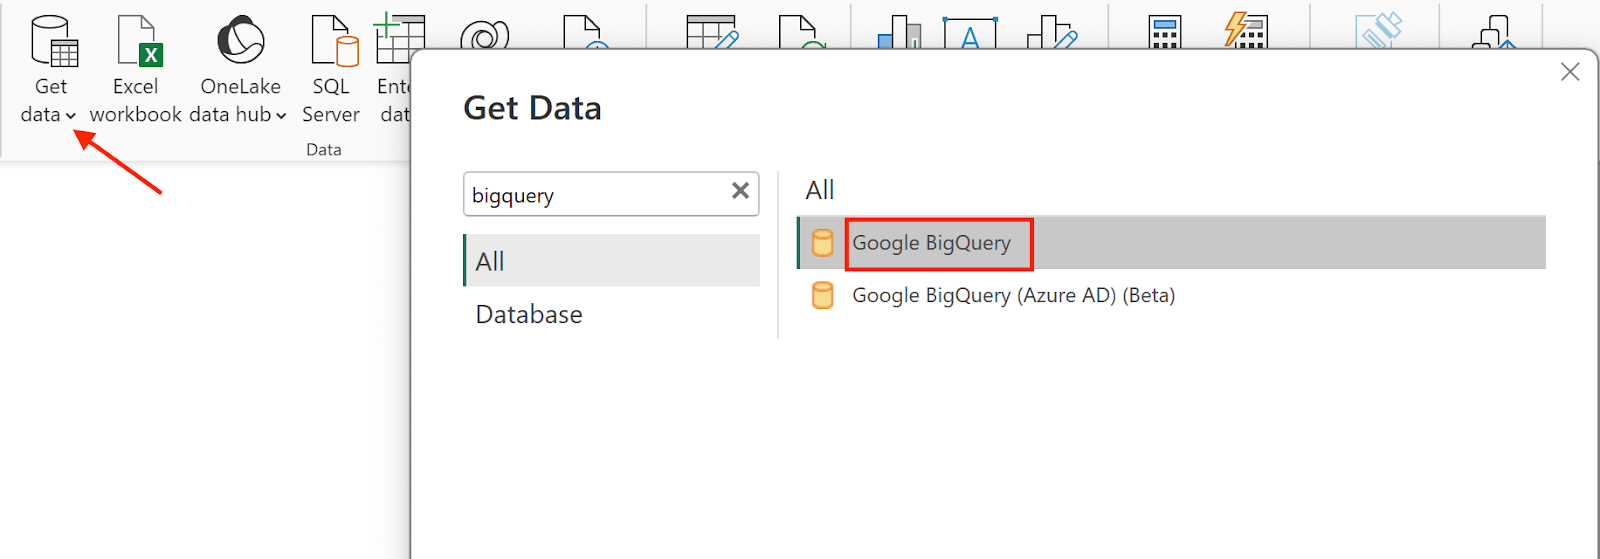The image size is (1600, 559).
Task: Click the Data group label in ribbon
Action: click(324, 149)
